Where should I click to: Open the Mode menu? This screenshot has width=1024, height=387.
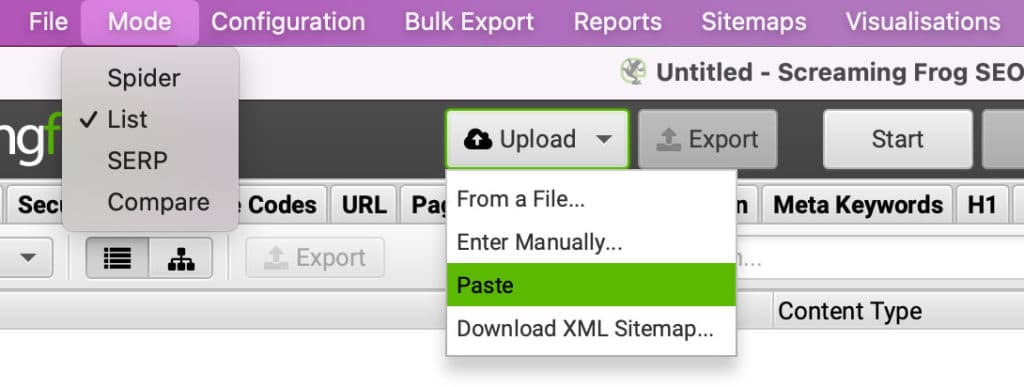[140, 22]
